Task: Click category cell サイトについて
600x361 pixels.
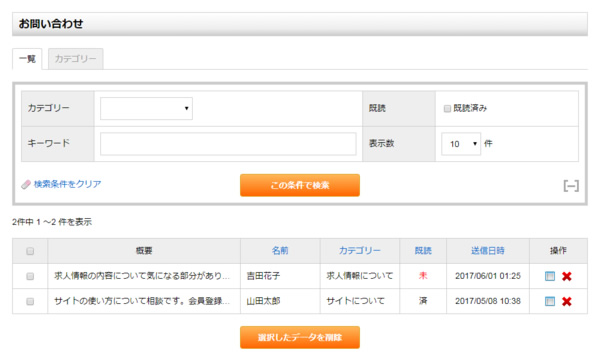Action: 355,301
